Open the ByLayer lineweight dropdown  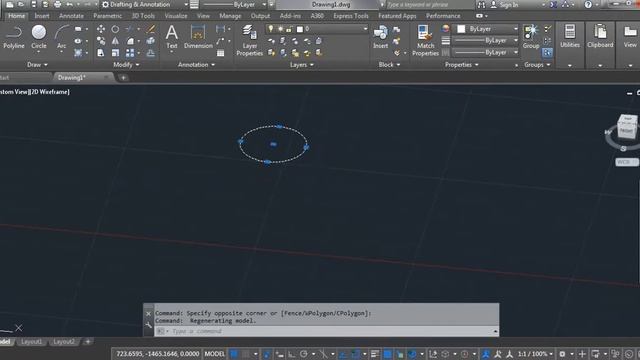click(x=486, y=40)
